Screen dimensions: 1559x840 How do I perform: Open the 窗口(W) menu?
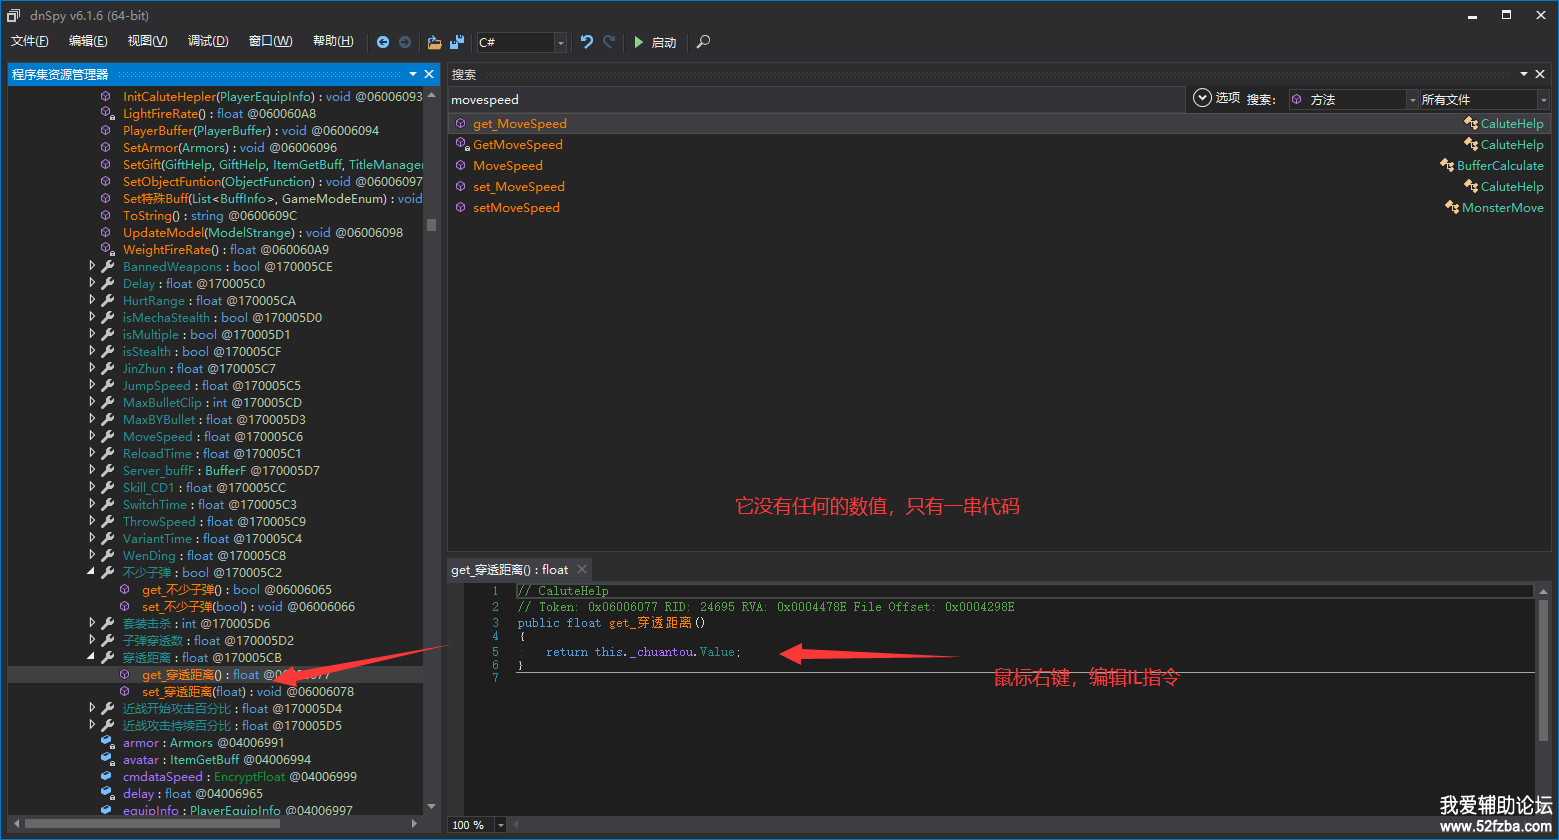[270, 41]
